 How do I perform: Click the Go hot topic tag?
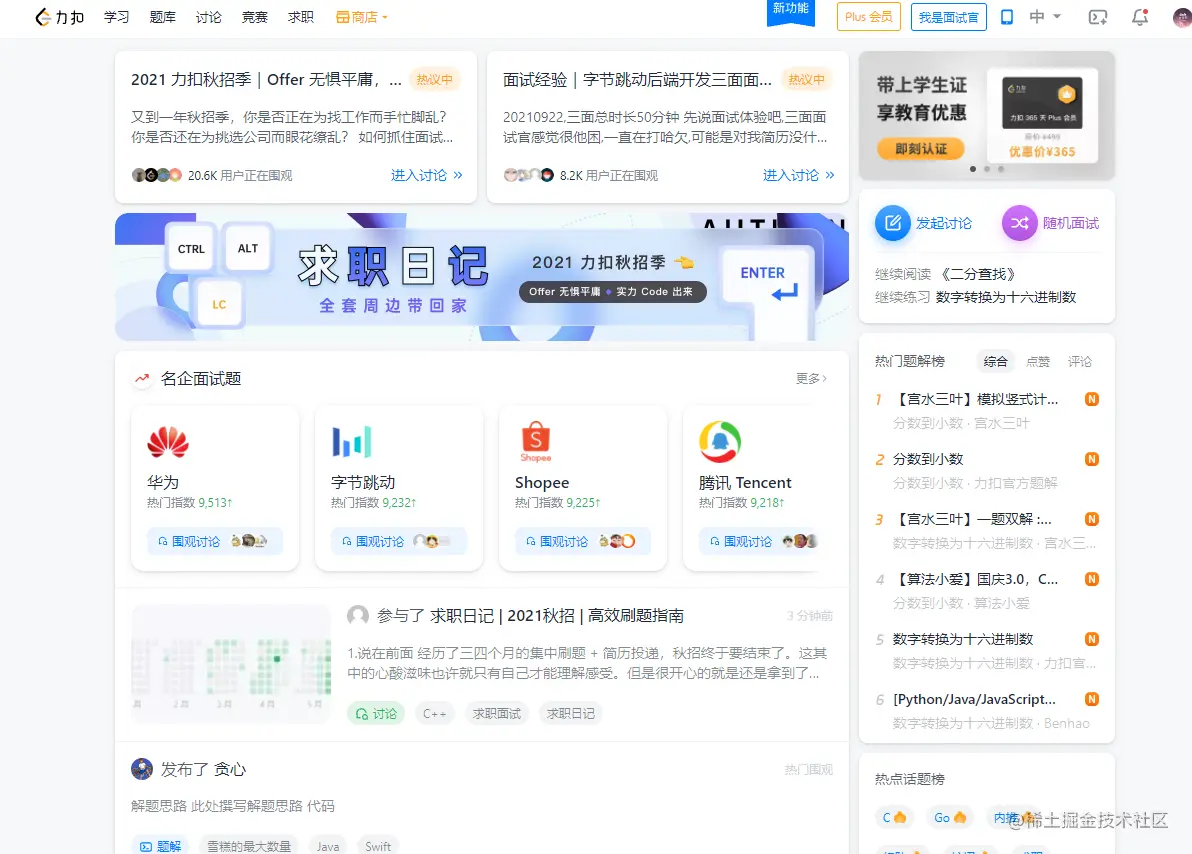click(x=949, y=817)
